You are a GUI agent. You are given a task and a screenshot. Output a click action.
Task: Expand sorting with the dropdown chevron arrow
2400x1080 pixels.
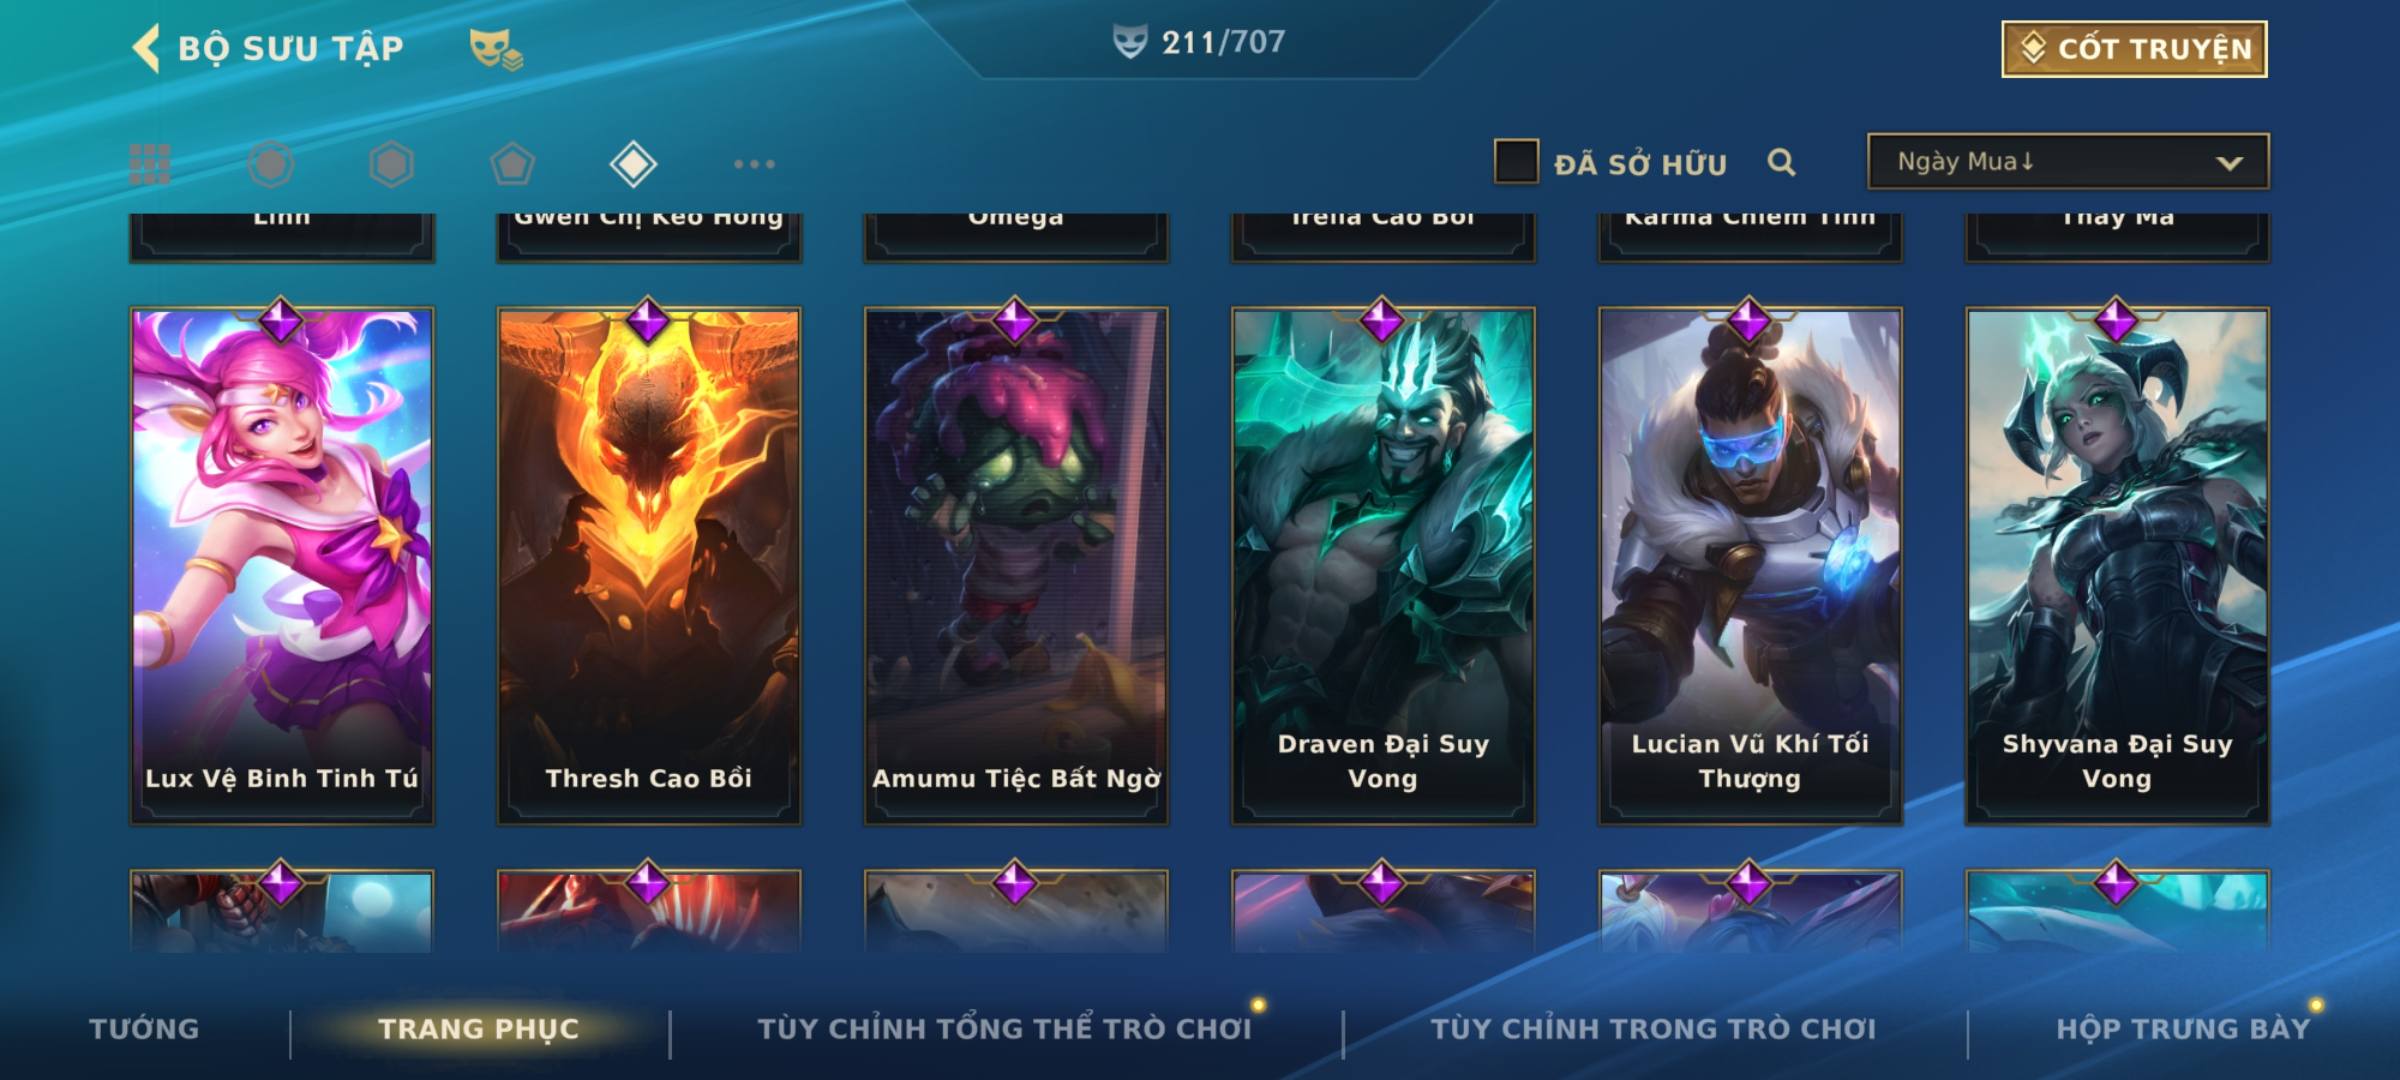point(2229,163)
